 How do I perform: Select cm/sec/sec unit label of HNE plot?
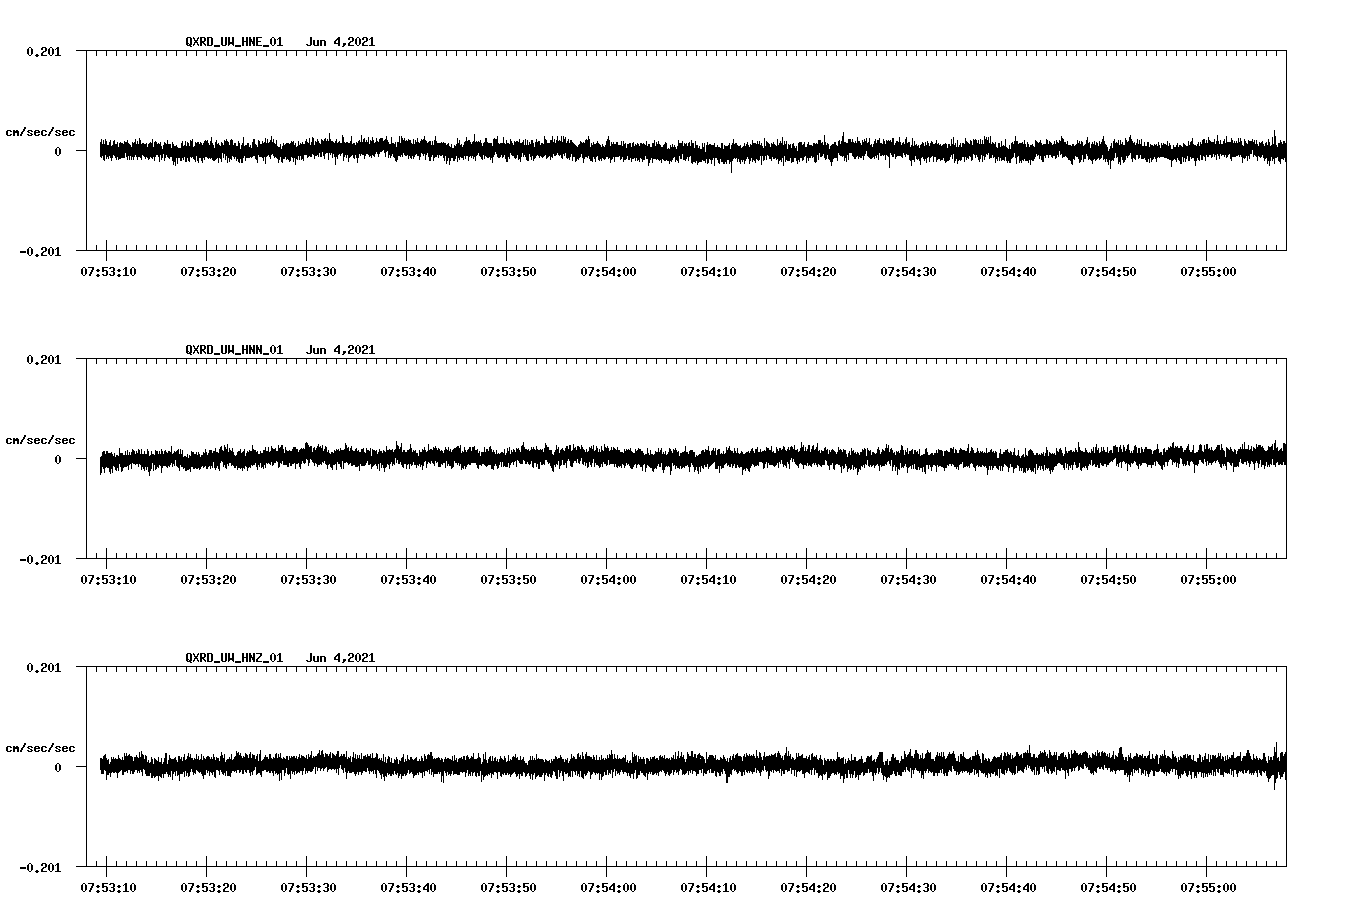point(40,132)
